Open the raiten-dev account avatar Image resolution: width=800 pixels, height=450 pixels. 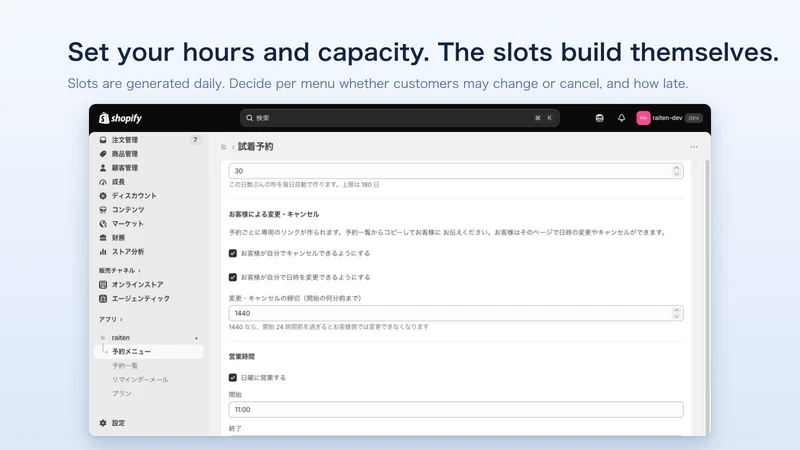pos(643,118)
